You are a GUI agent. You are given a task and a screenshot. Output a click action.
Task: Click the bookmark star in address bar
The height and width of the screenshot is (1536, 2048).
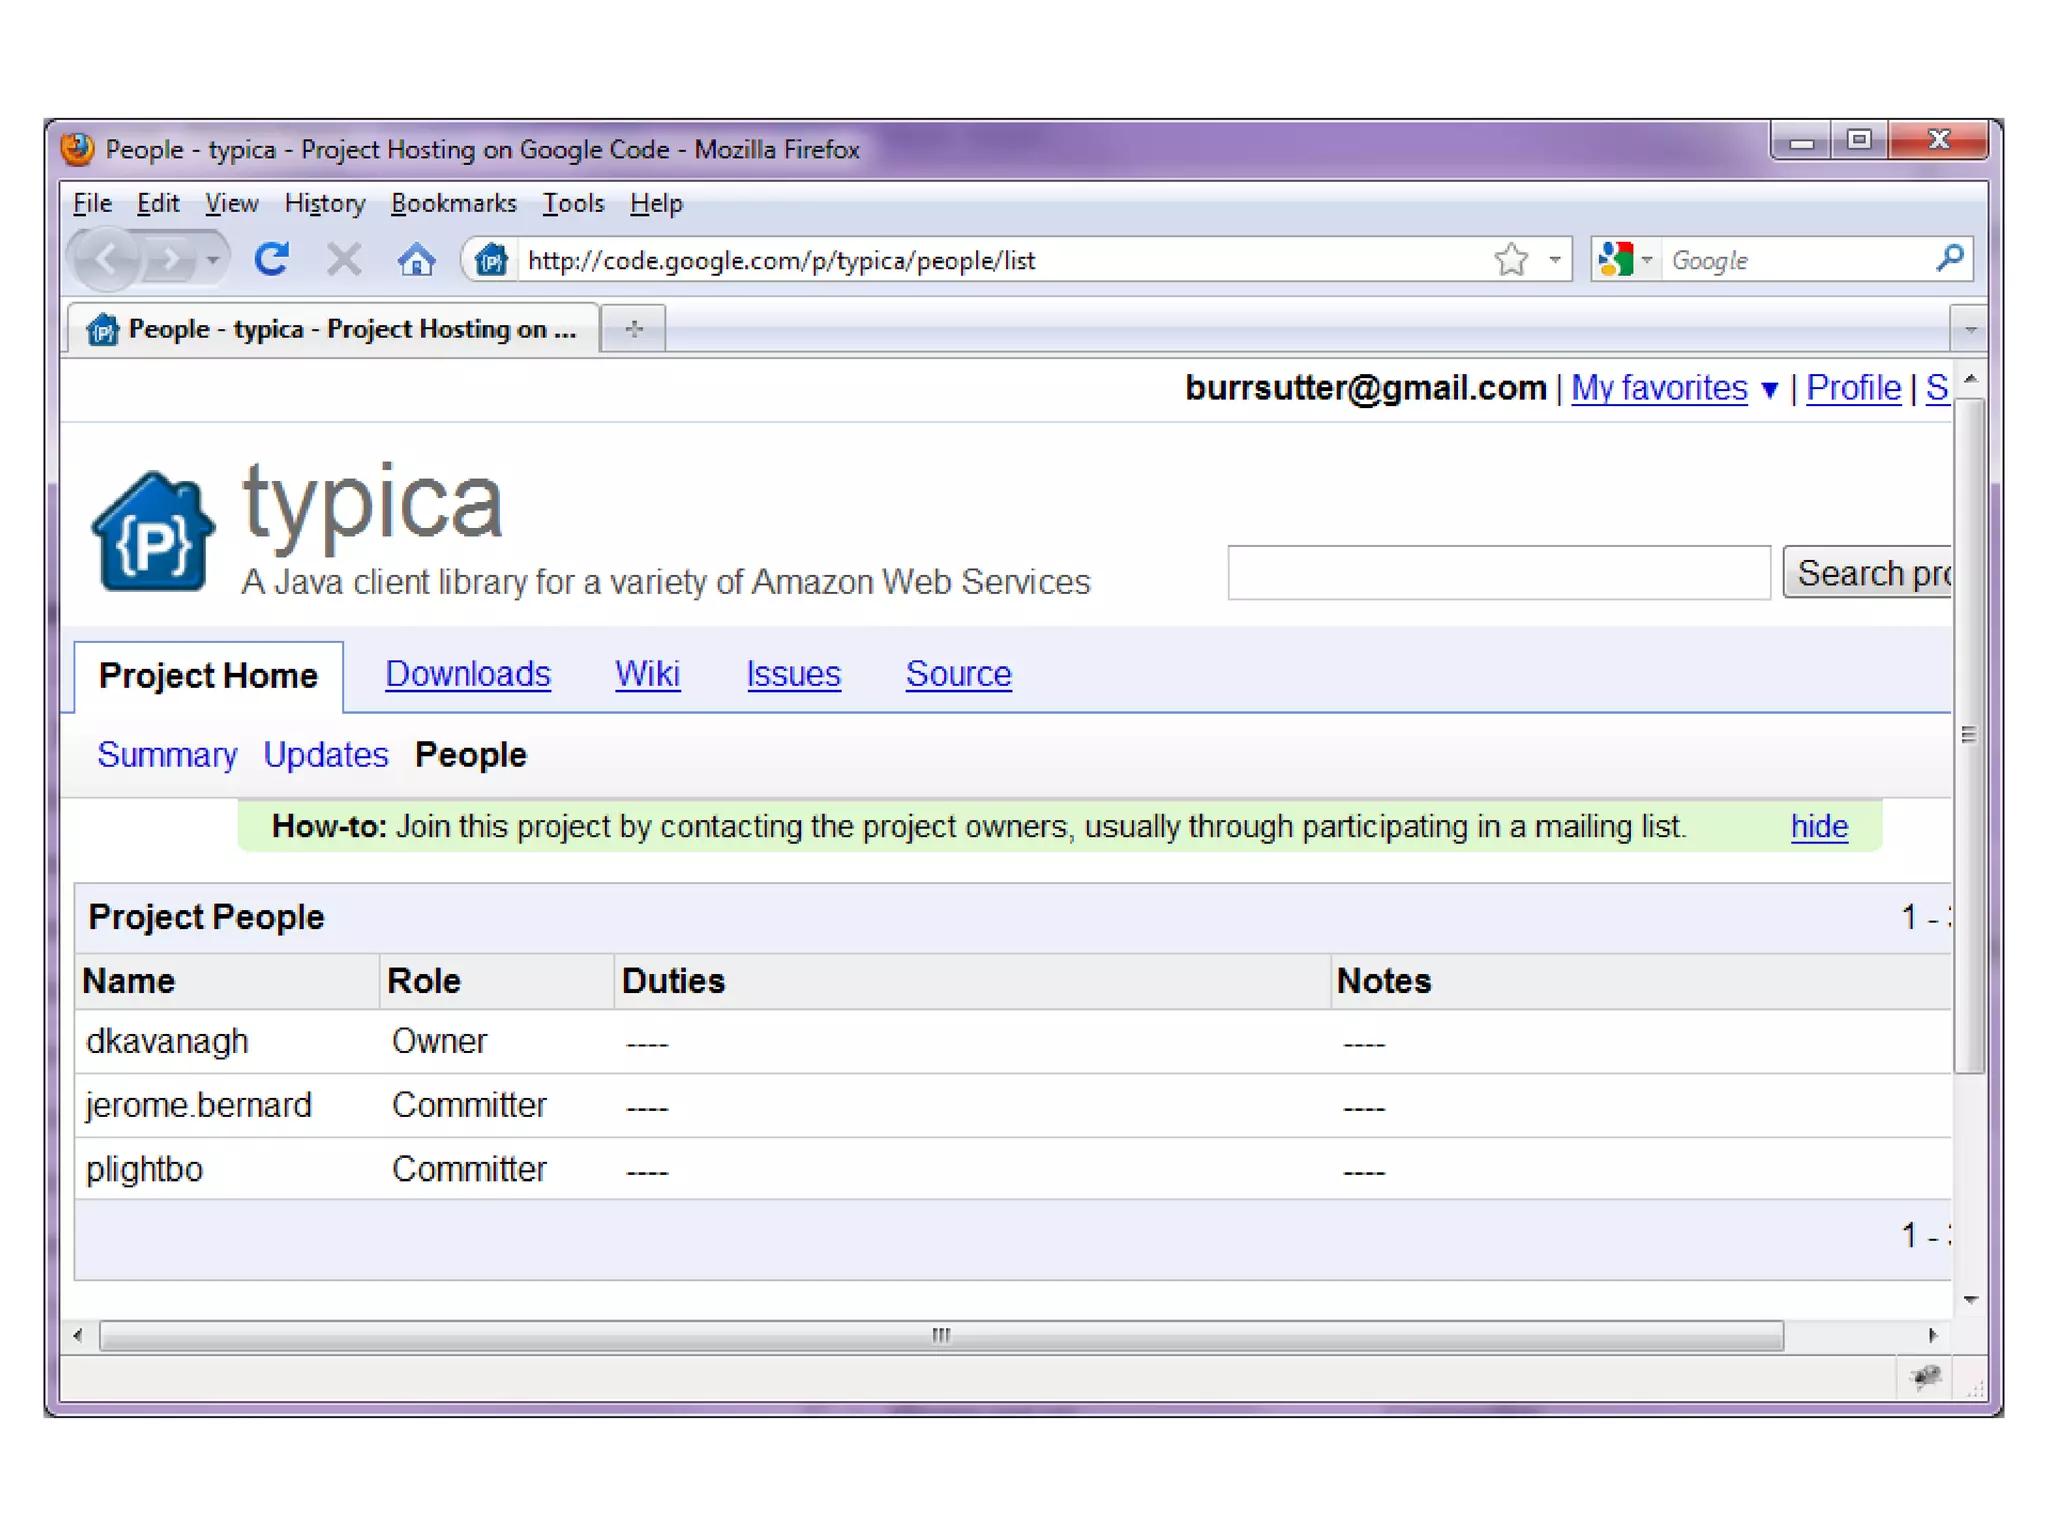click(1510, 260)
